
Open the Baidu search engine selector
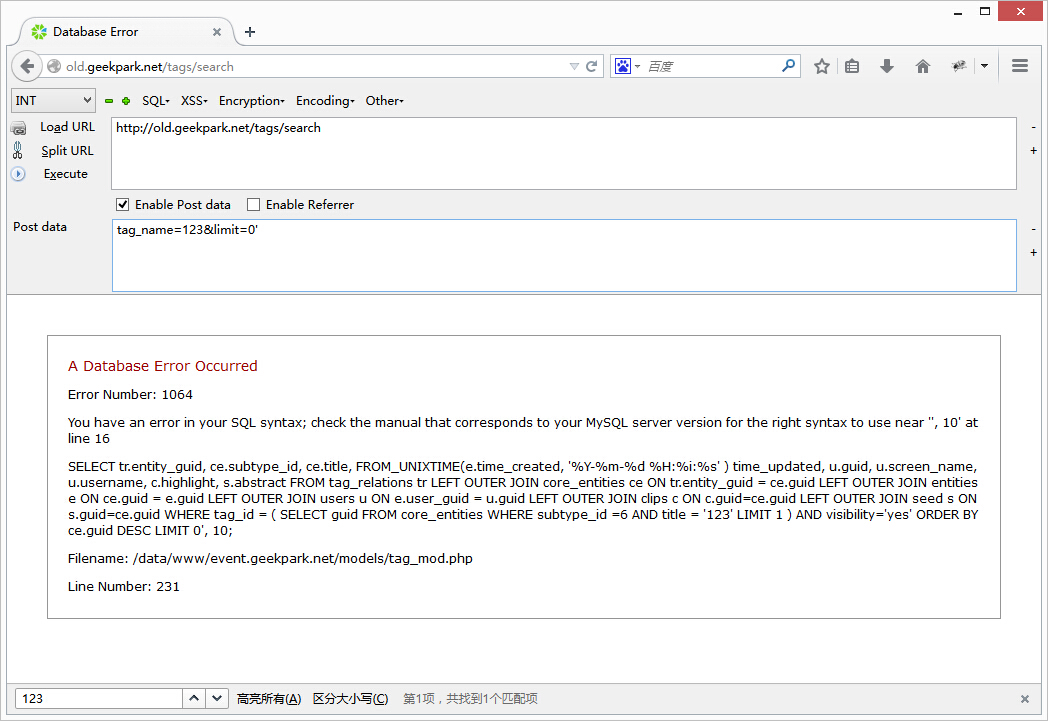pyautogui.click(x=627, y=66)
